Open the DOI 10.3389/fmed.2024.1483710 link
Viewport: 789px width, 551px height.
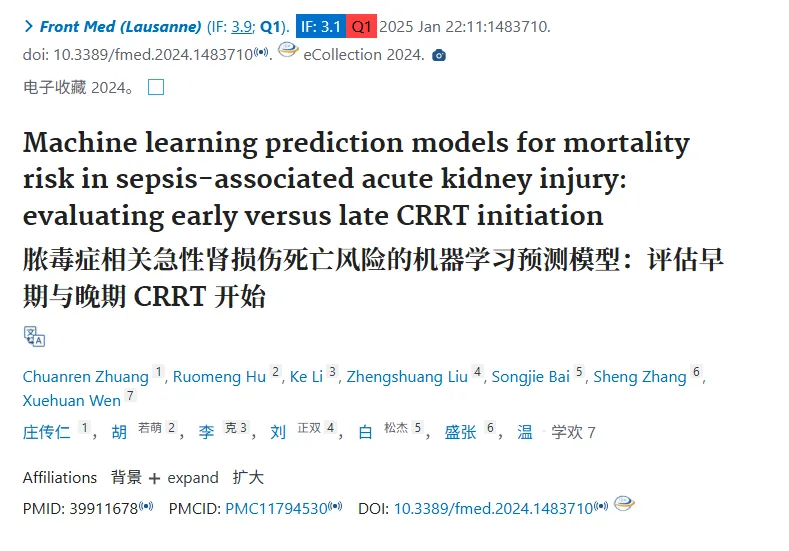[x=493, y=509]
